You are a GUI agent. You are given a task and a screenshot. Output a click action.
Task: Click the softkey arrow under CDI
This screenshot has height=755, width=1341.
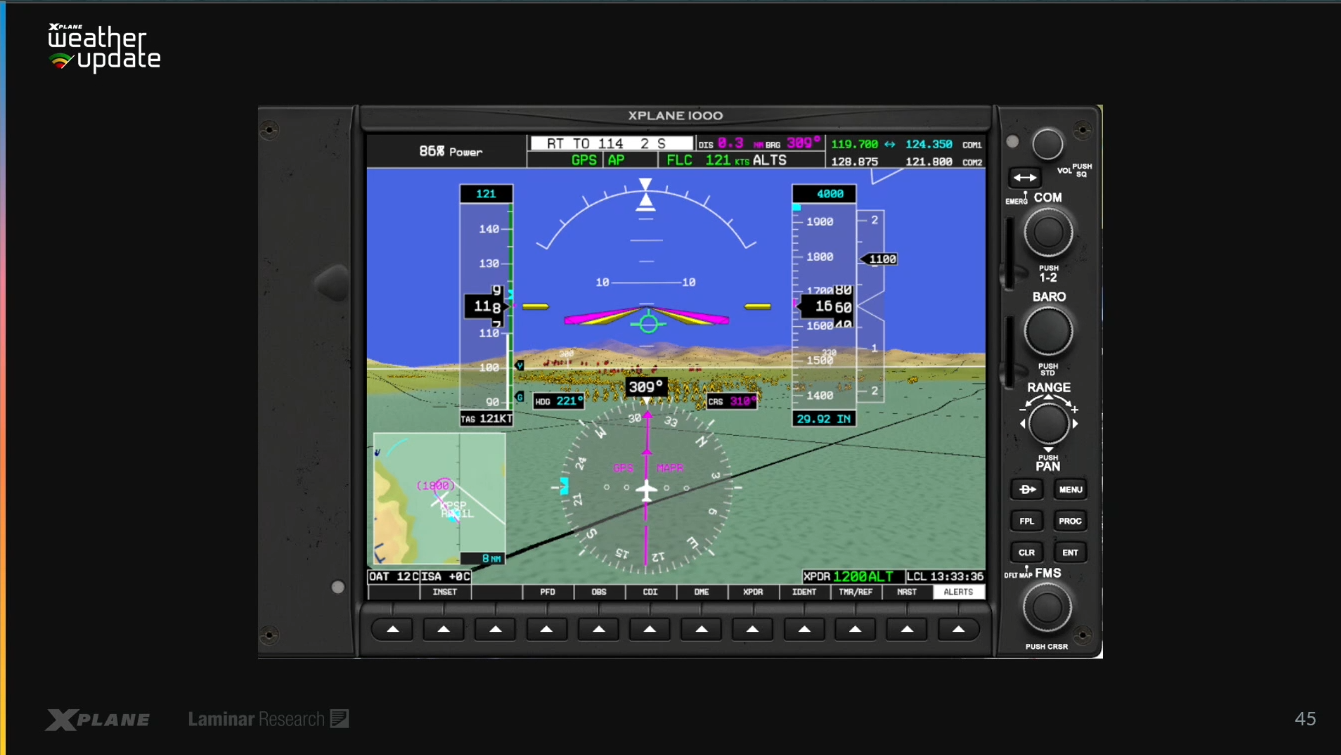point(650,629)
